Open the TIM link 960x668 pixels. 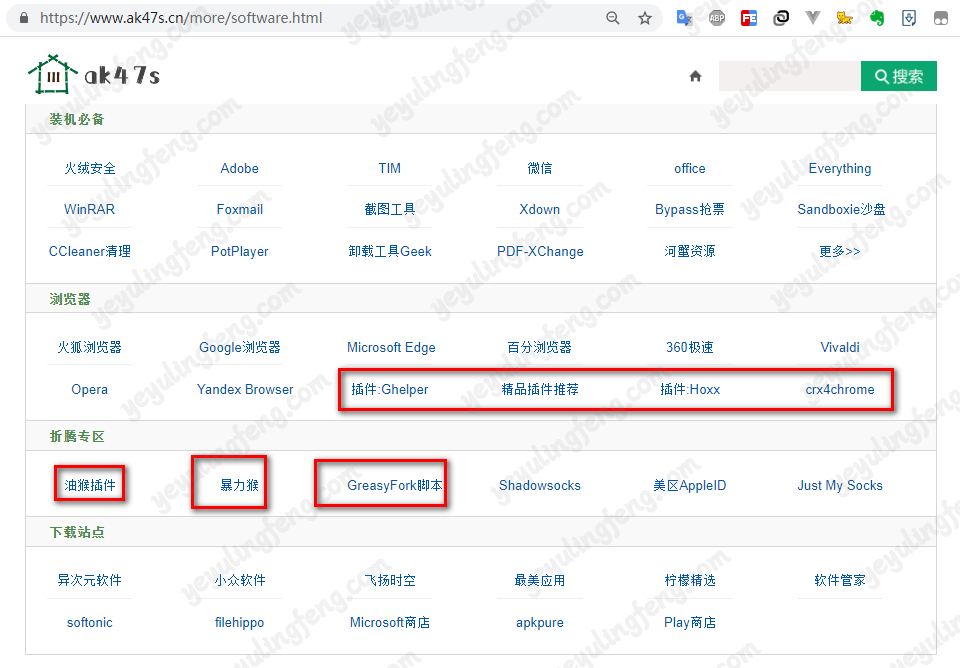click(389, 168)
